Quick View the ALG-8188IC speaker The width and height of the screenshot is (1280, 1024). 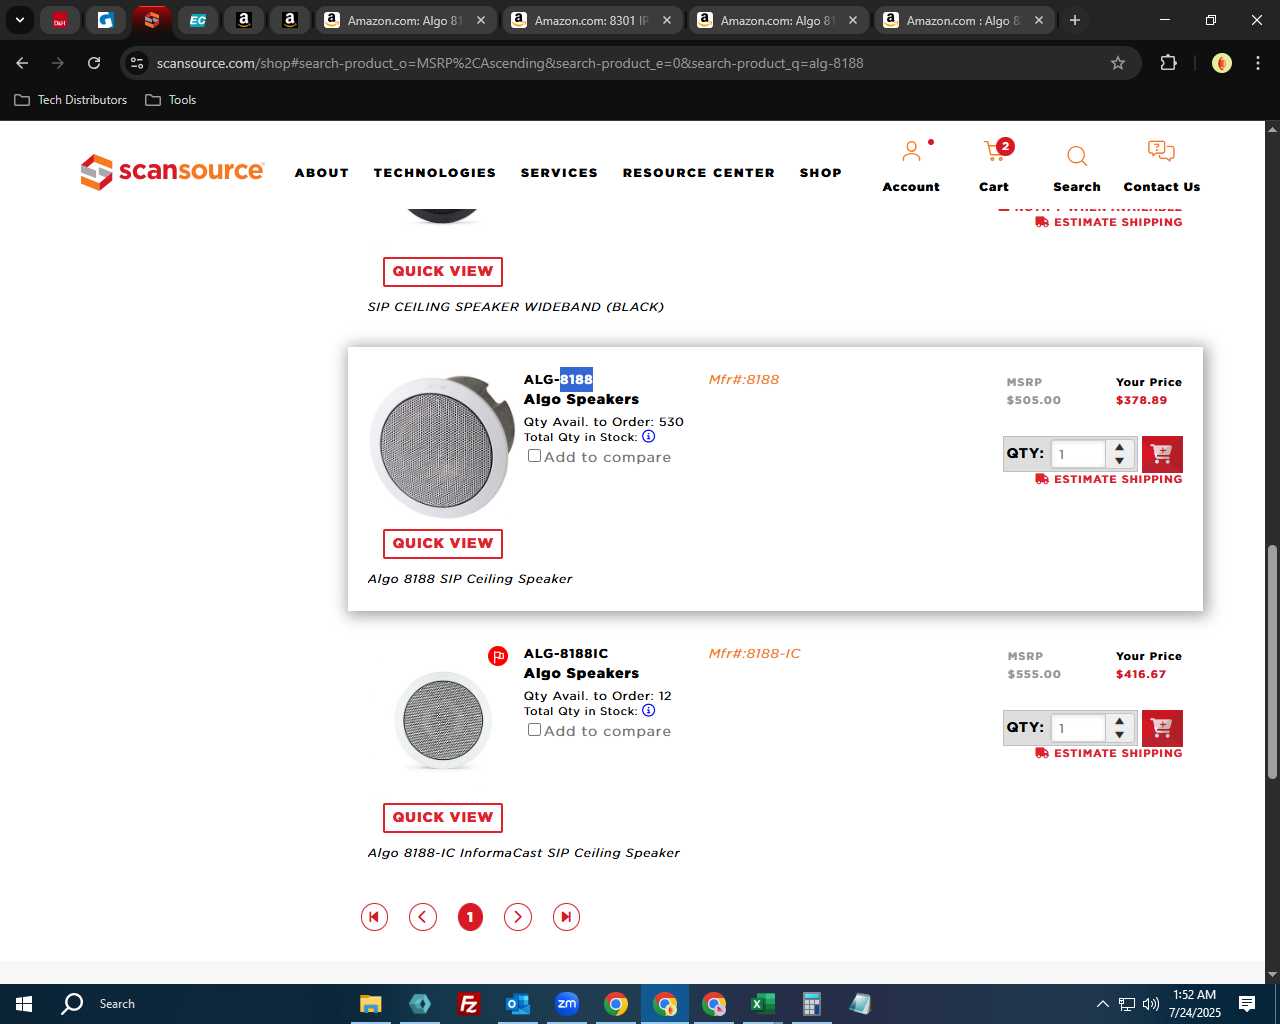click(443, 817)
